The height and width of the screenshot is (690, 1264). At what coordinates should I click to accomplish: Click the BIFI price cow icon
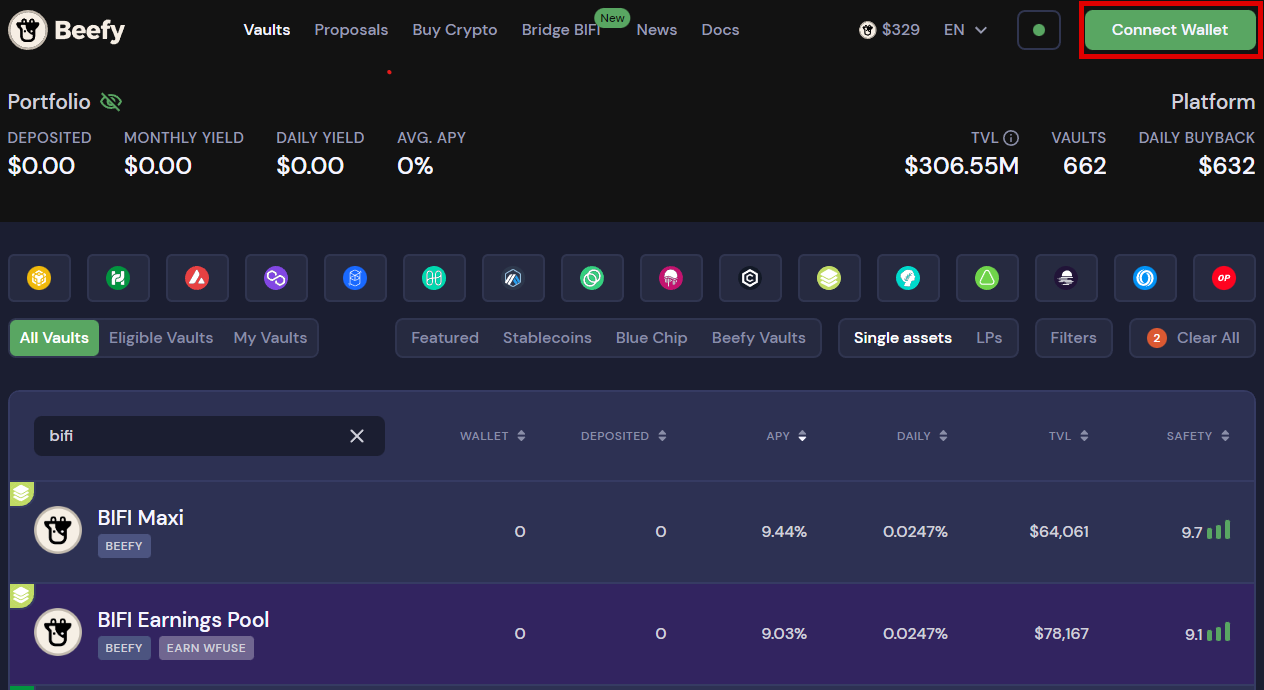[x=868, y=30]
